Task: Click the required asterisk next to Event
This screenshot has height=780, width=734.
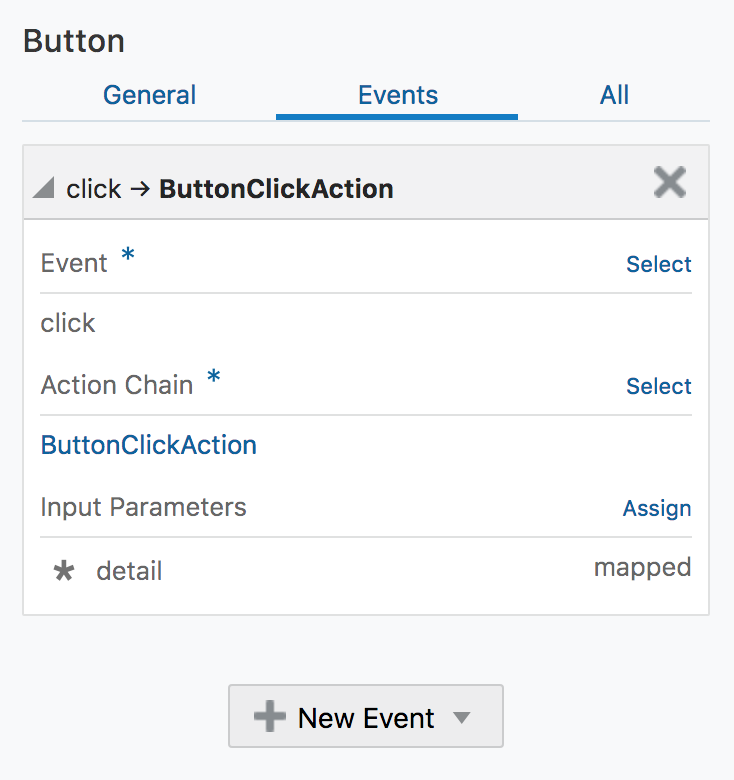Action: (128, 256)
